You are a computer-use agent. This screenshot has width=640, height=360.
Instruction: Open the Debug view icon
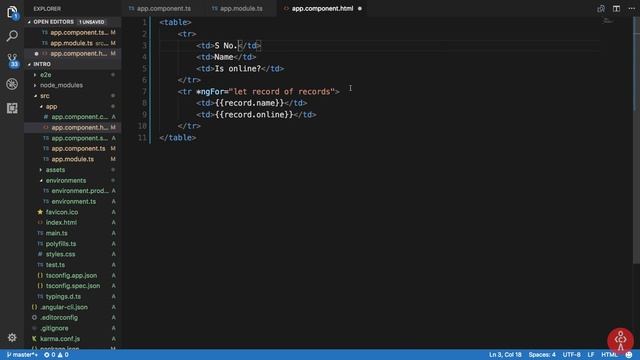tap(12, 84)
